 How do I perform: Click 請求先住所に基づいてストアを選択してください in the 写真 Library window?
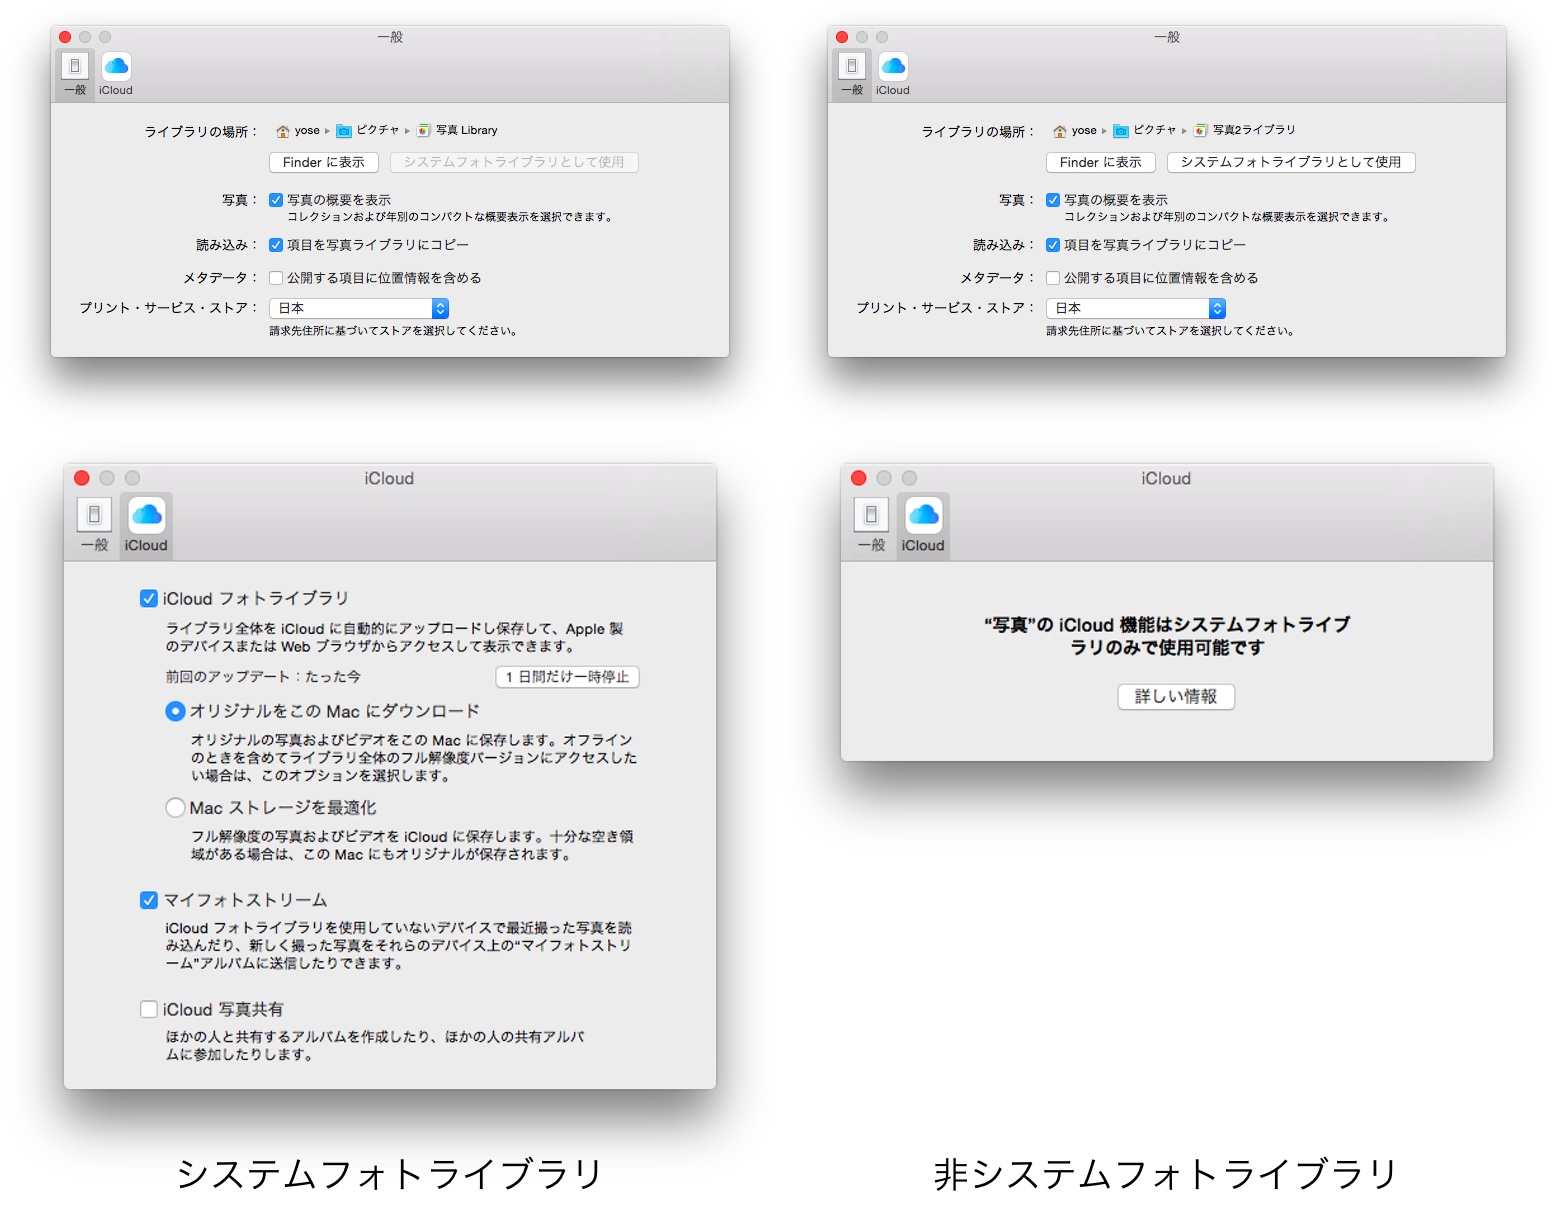[393, 331]
